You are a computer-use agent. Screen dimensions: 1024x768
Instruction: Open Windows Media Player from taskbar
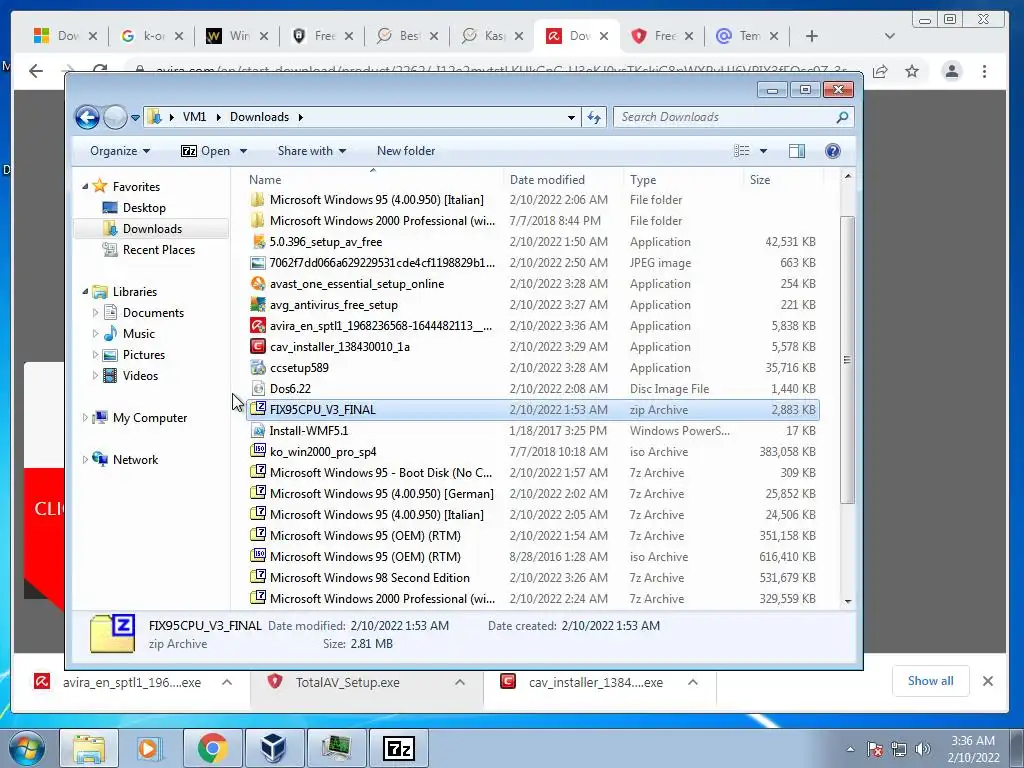148,748
